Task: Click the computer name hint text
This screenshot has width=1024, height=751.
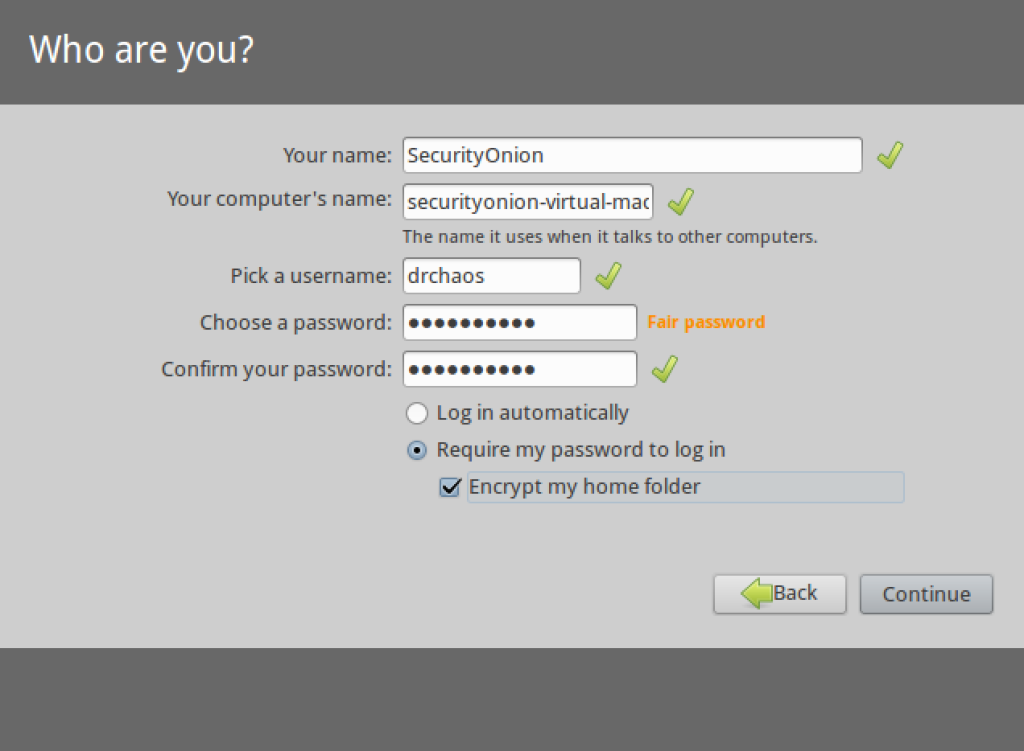Action: (610, 237)
